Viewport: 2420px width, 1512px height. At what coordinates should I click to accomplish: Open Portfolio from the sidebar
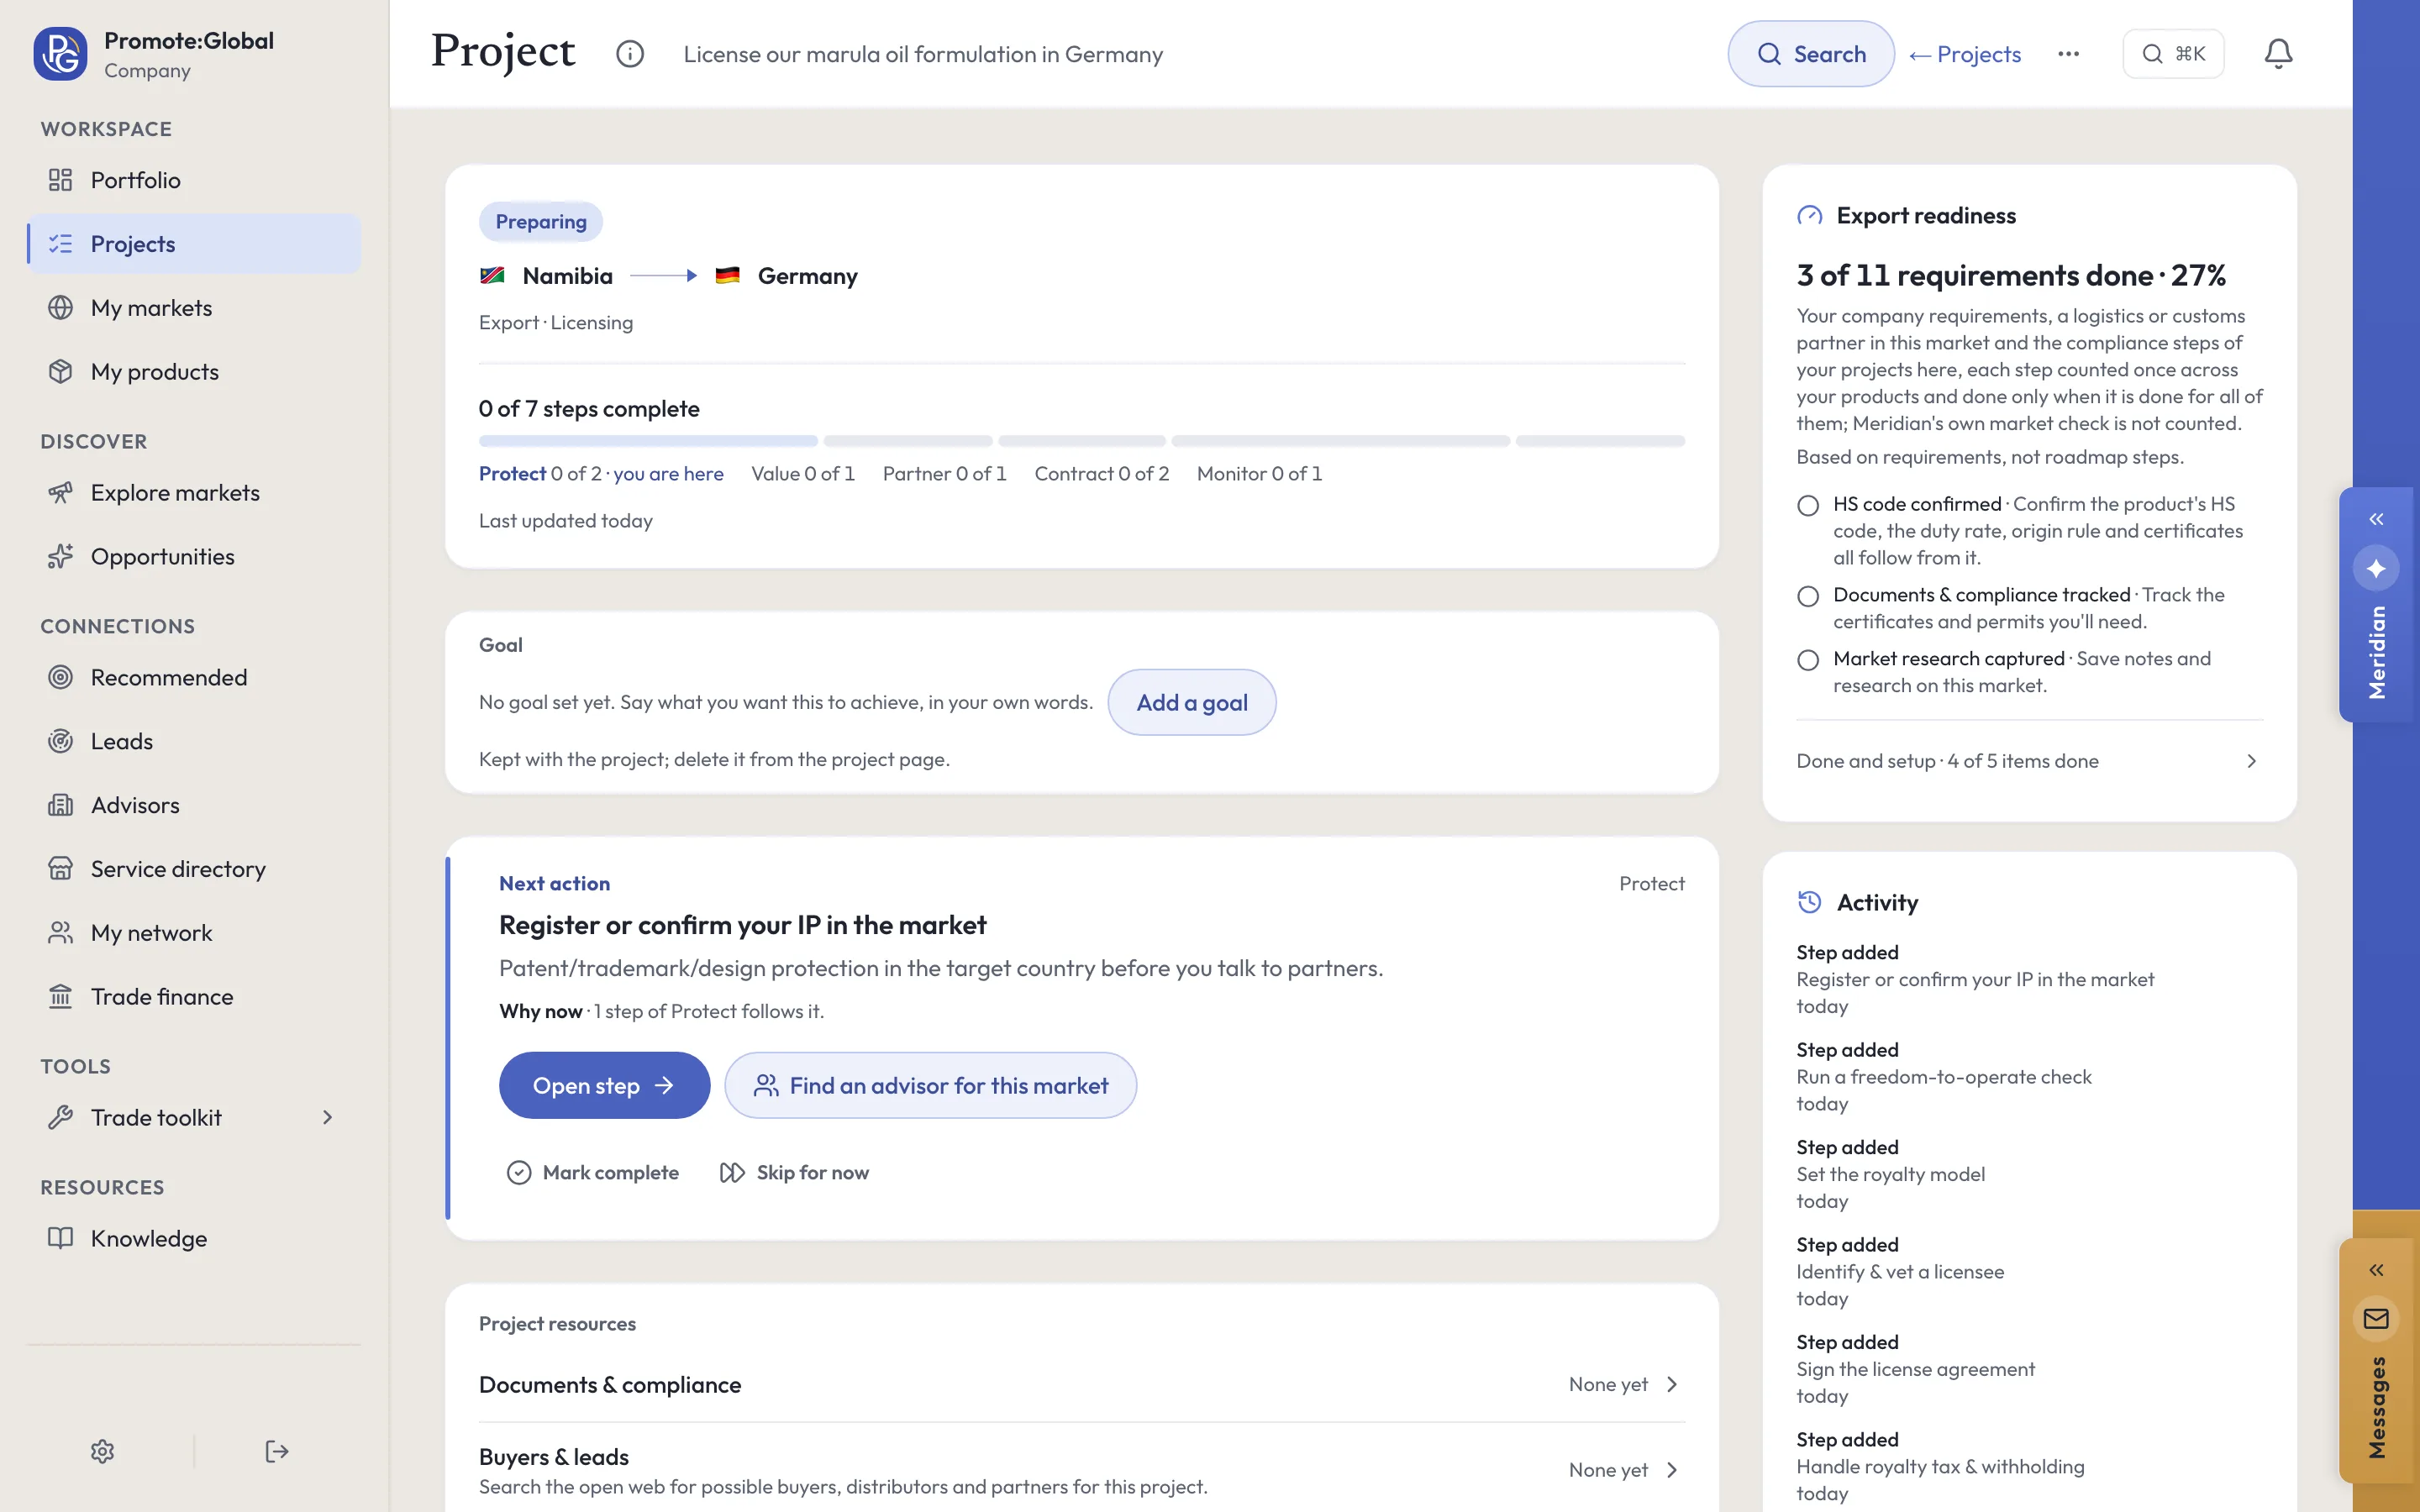coord(194,180)
